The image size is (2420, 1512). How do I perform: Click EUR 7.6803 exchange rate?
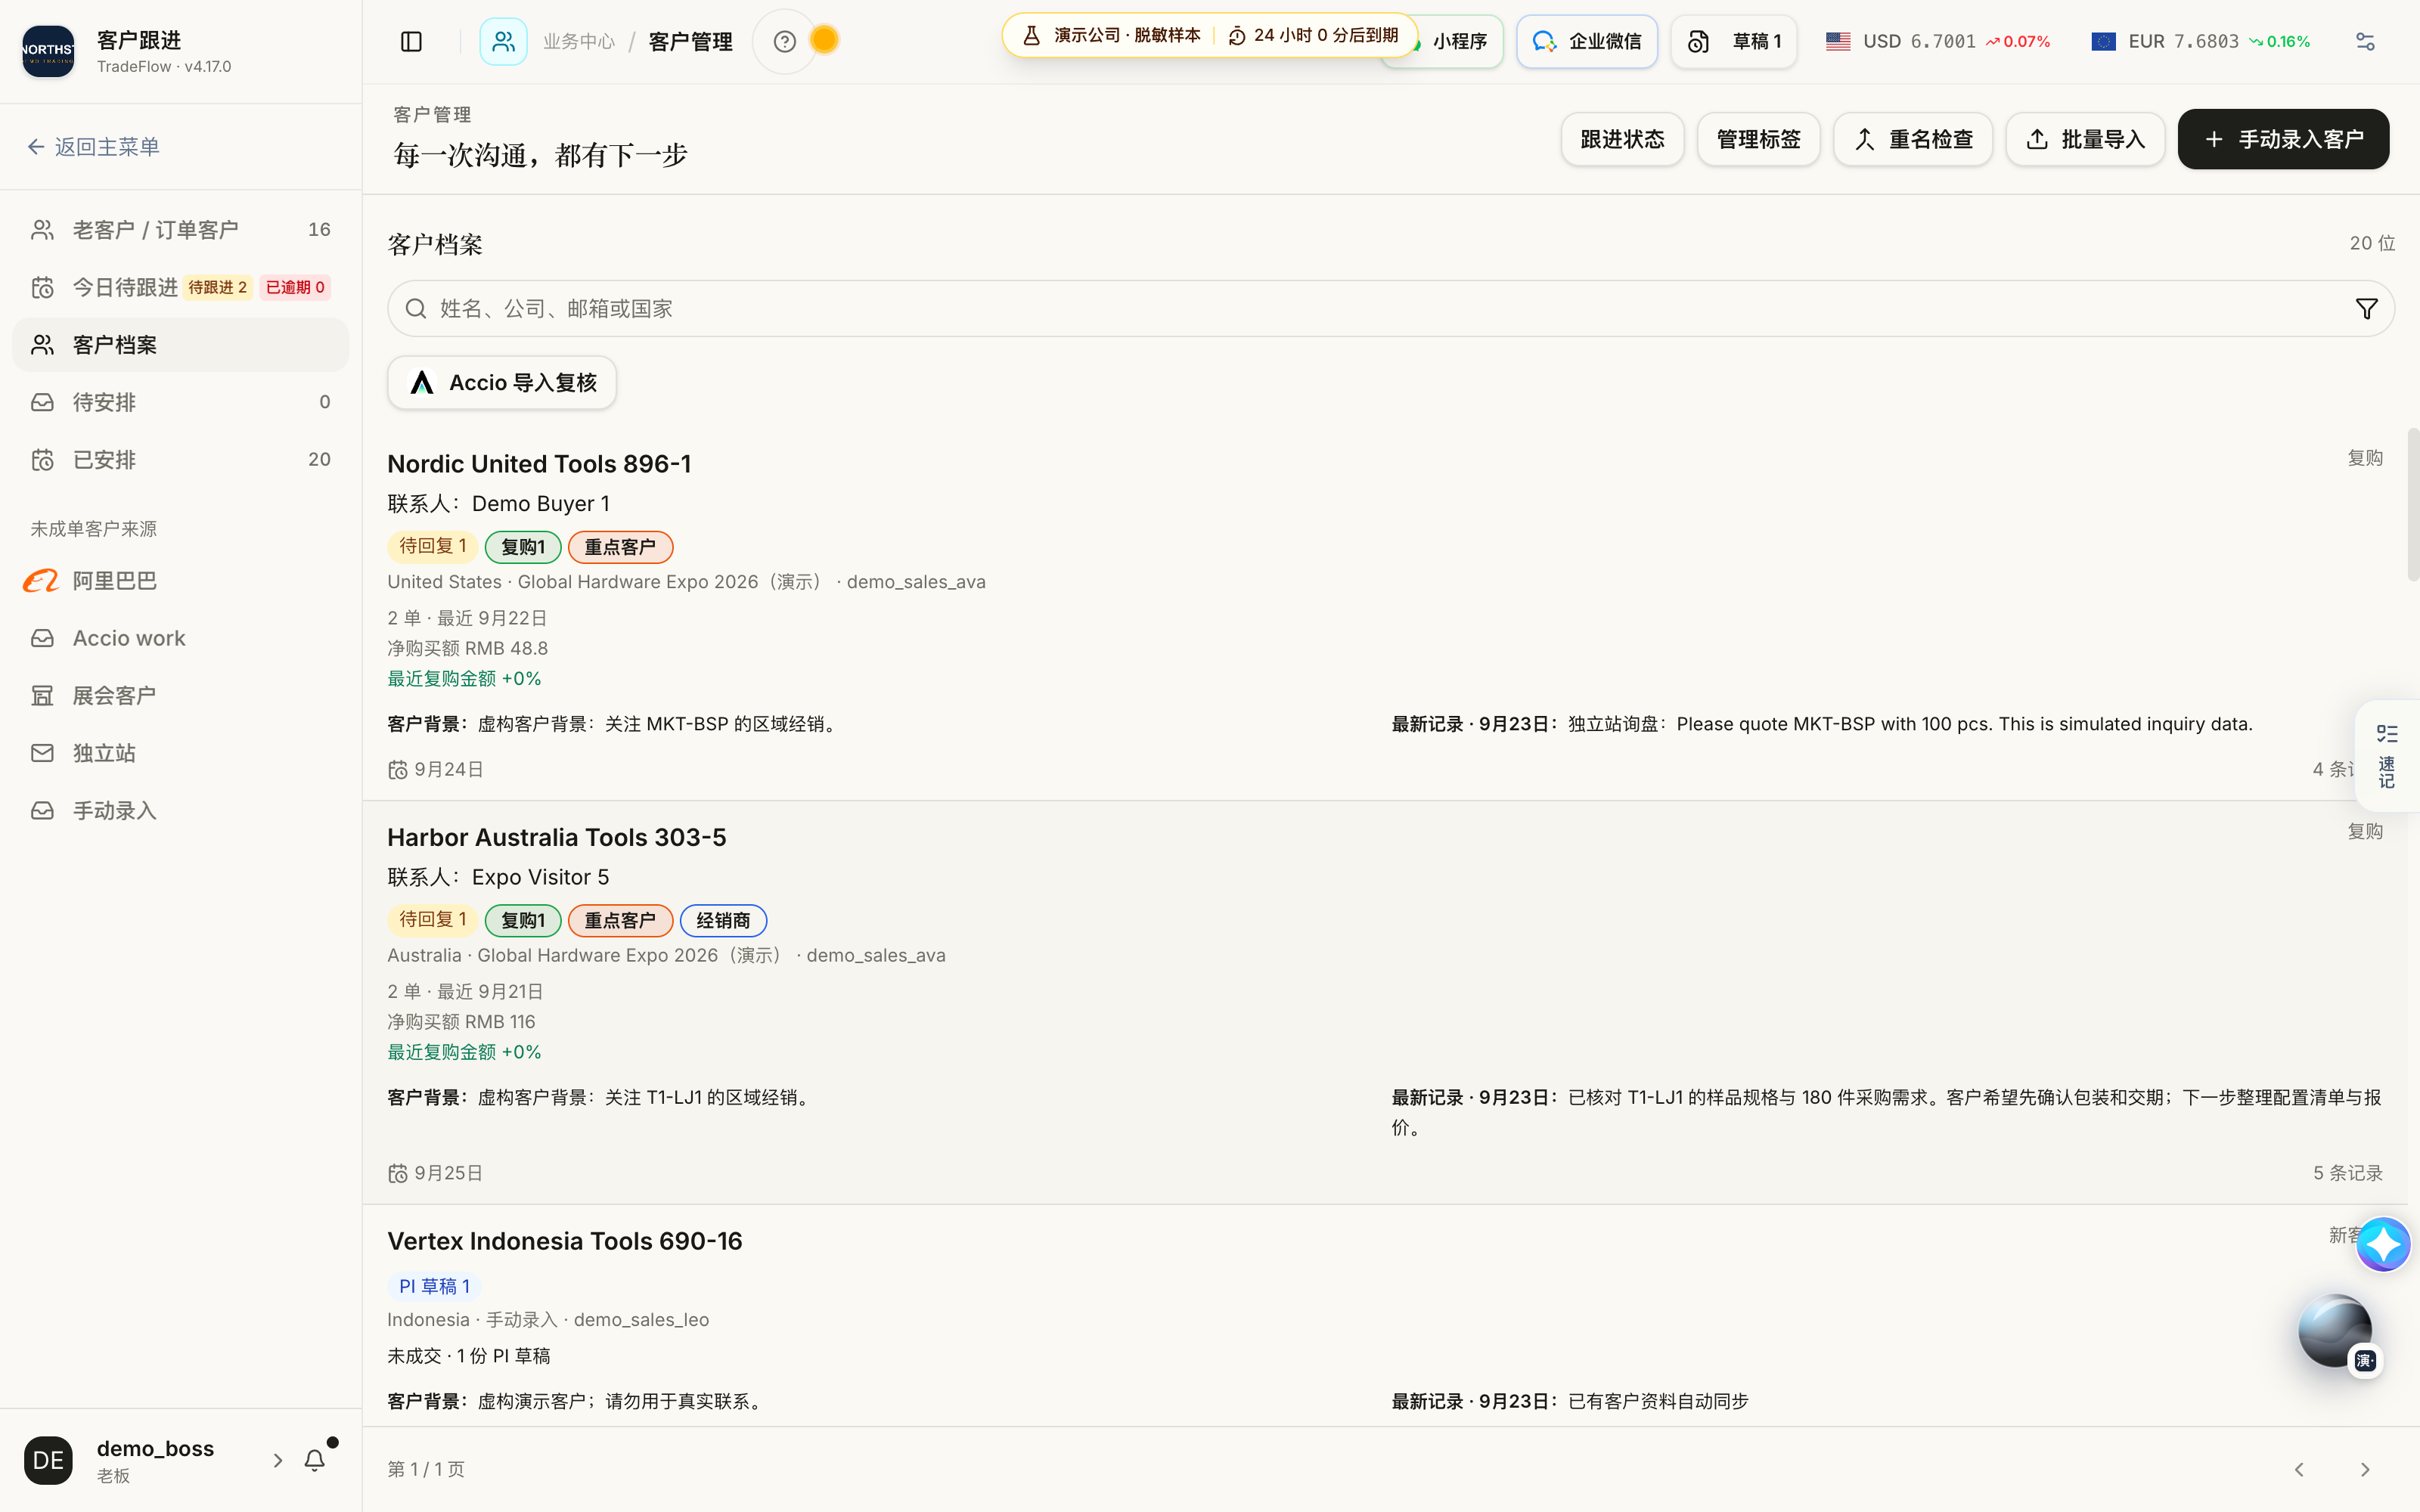point(2200,42)
